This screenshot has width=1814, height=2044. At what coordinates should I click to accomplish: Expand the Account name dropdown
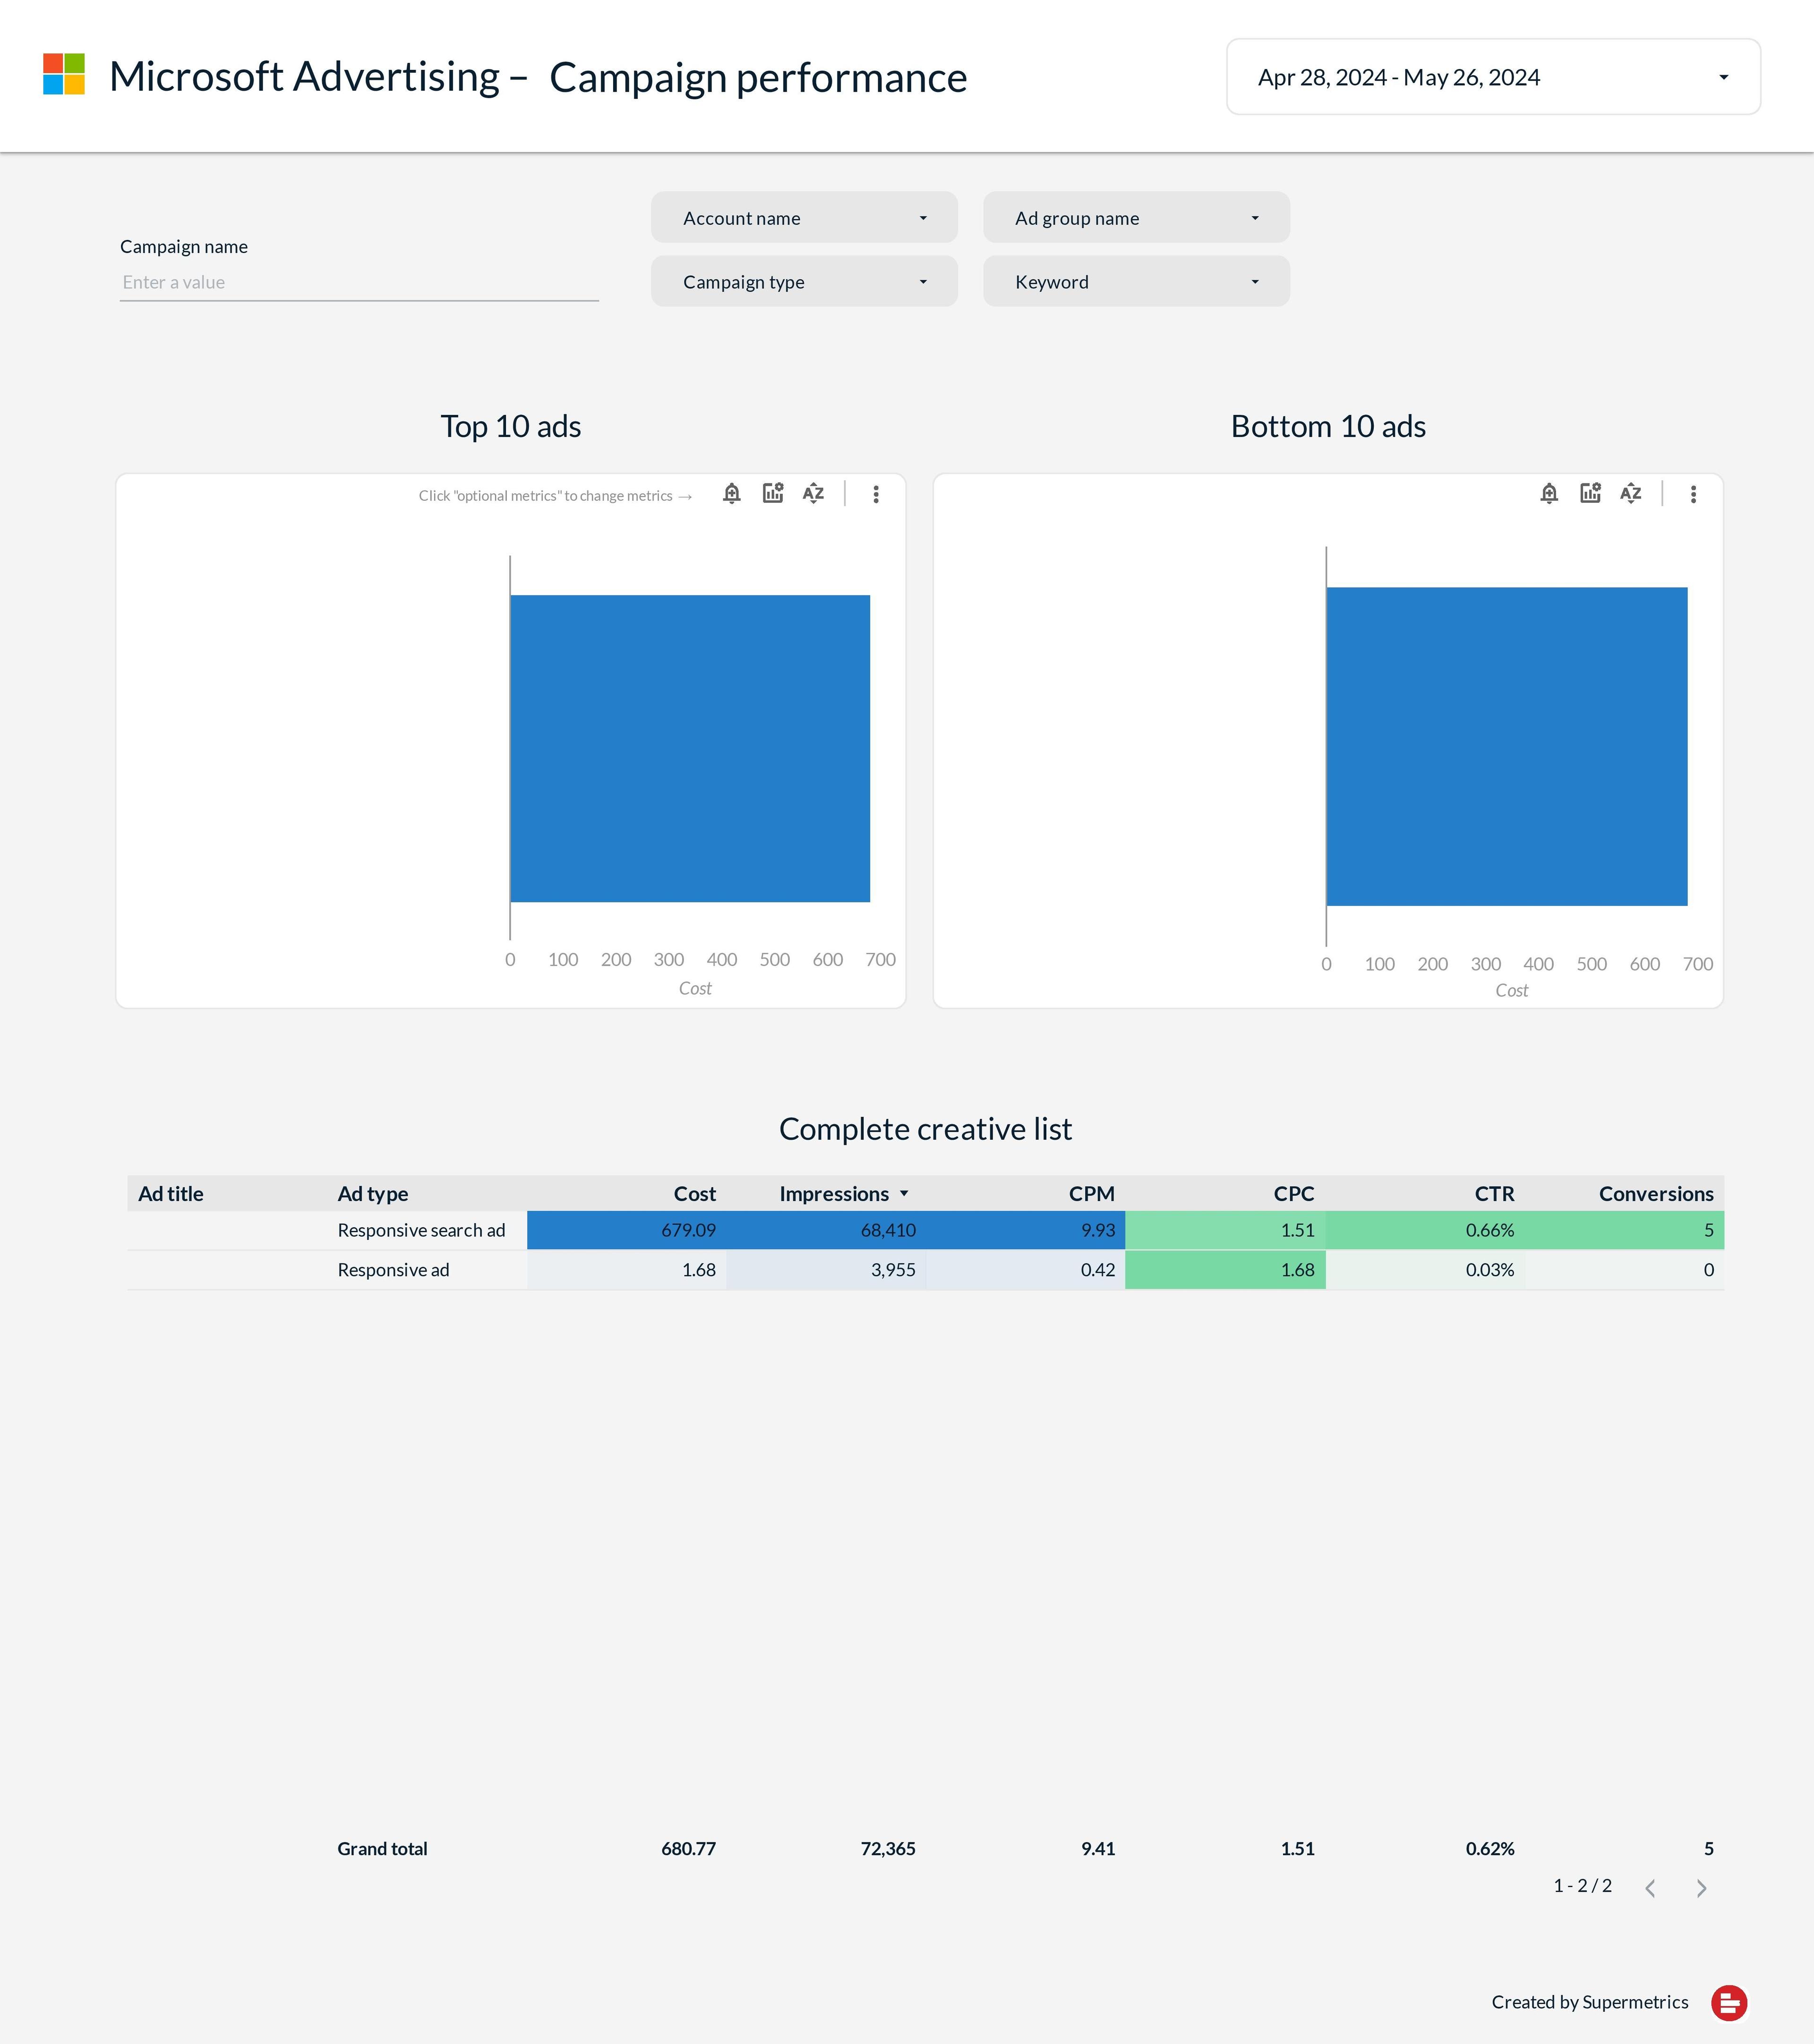click(x=804, y=218)
